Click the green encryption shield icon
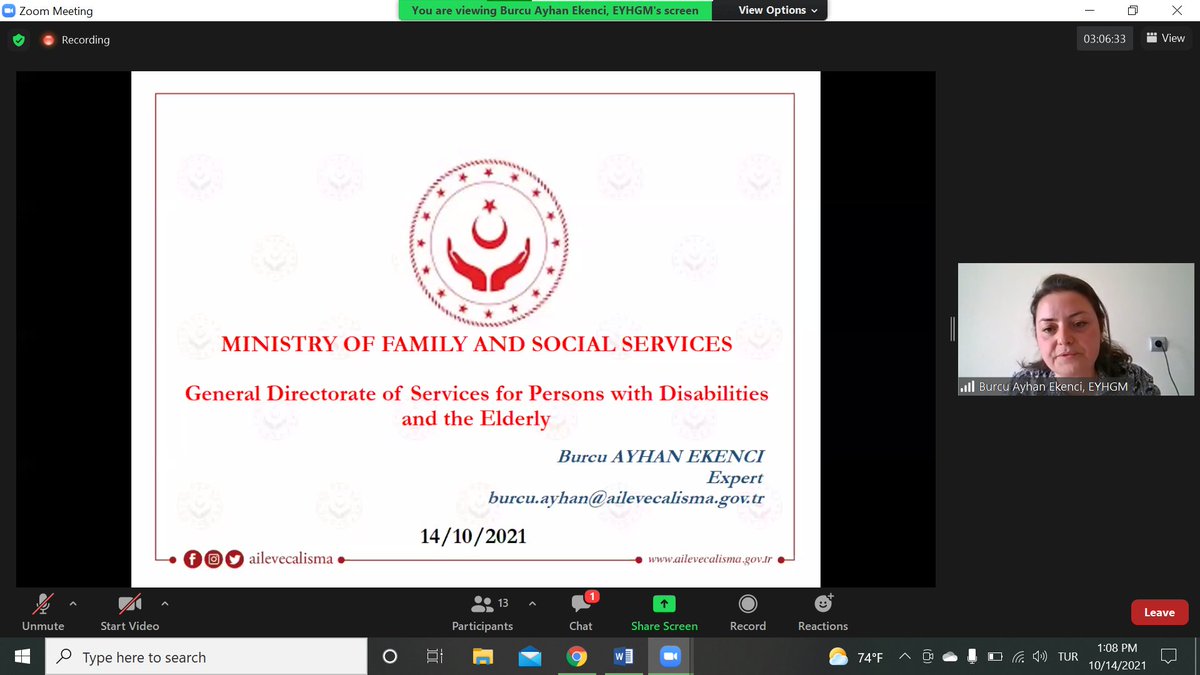1200x675 pixels. click(x=18, y=40)
